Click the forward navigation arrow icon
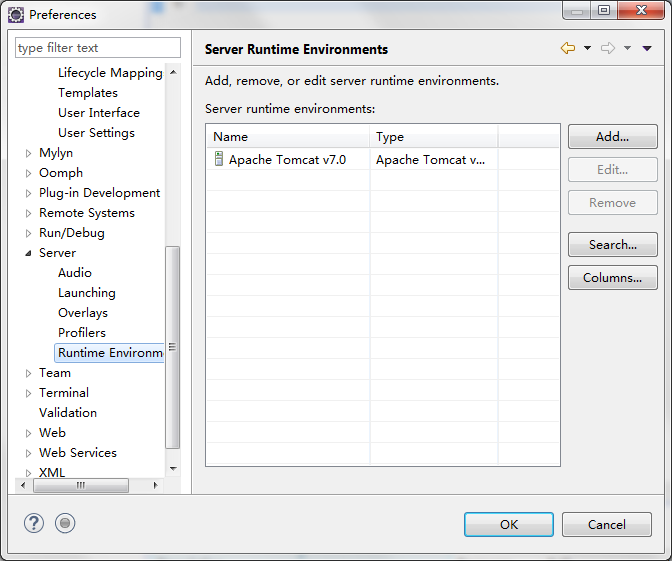672x561 pixels. (608, 48)
